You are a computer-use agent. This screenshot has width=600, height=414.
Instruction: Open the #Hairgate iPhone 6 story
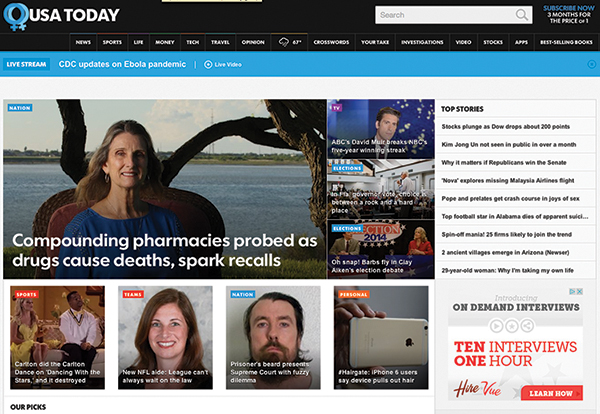click(381, 337)
